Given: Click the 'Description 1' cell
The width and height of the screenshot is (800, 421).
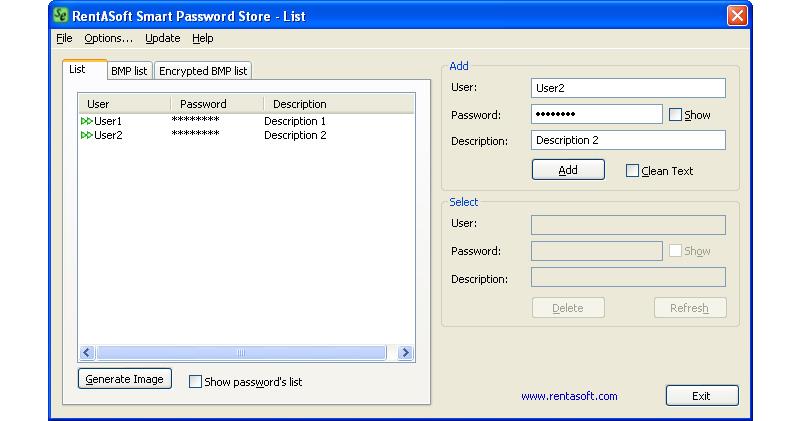Looking at the screenshot, I should point(295,121).
